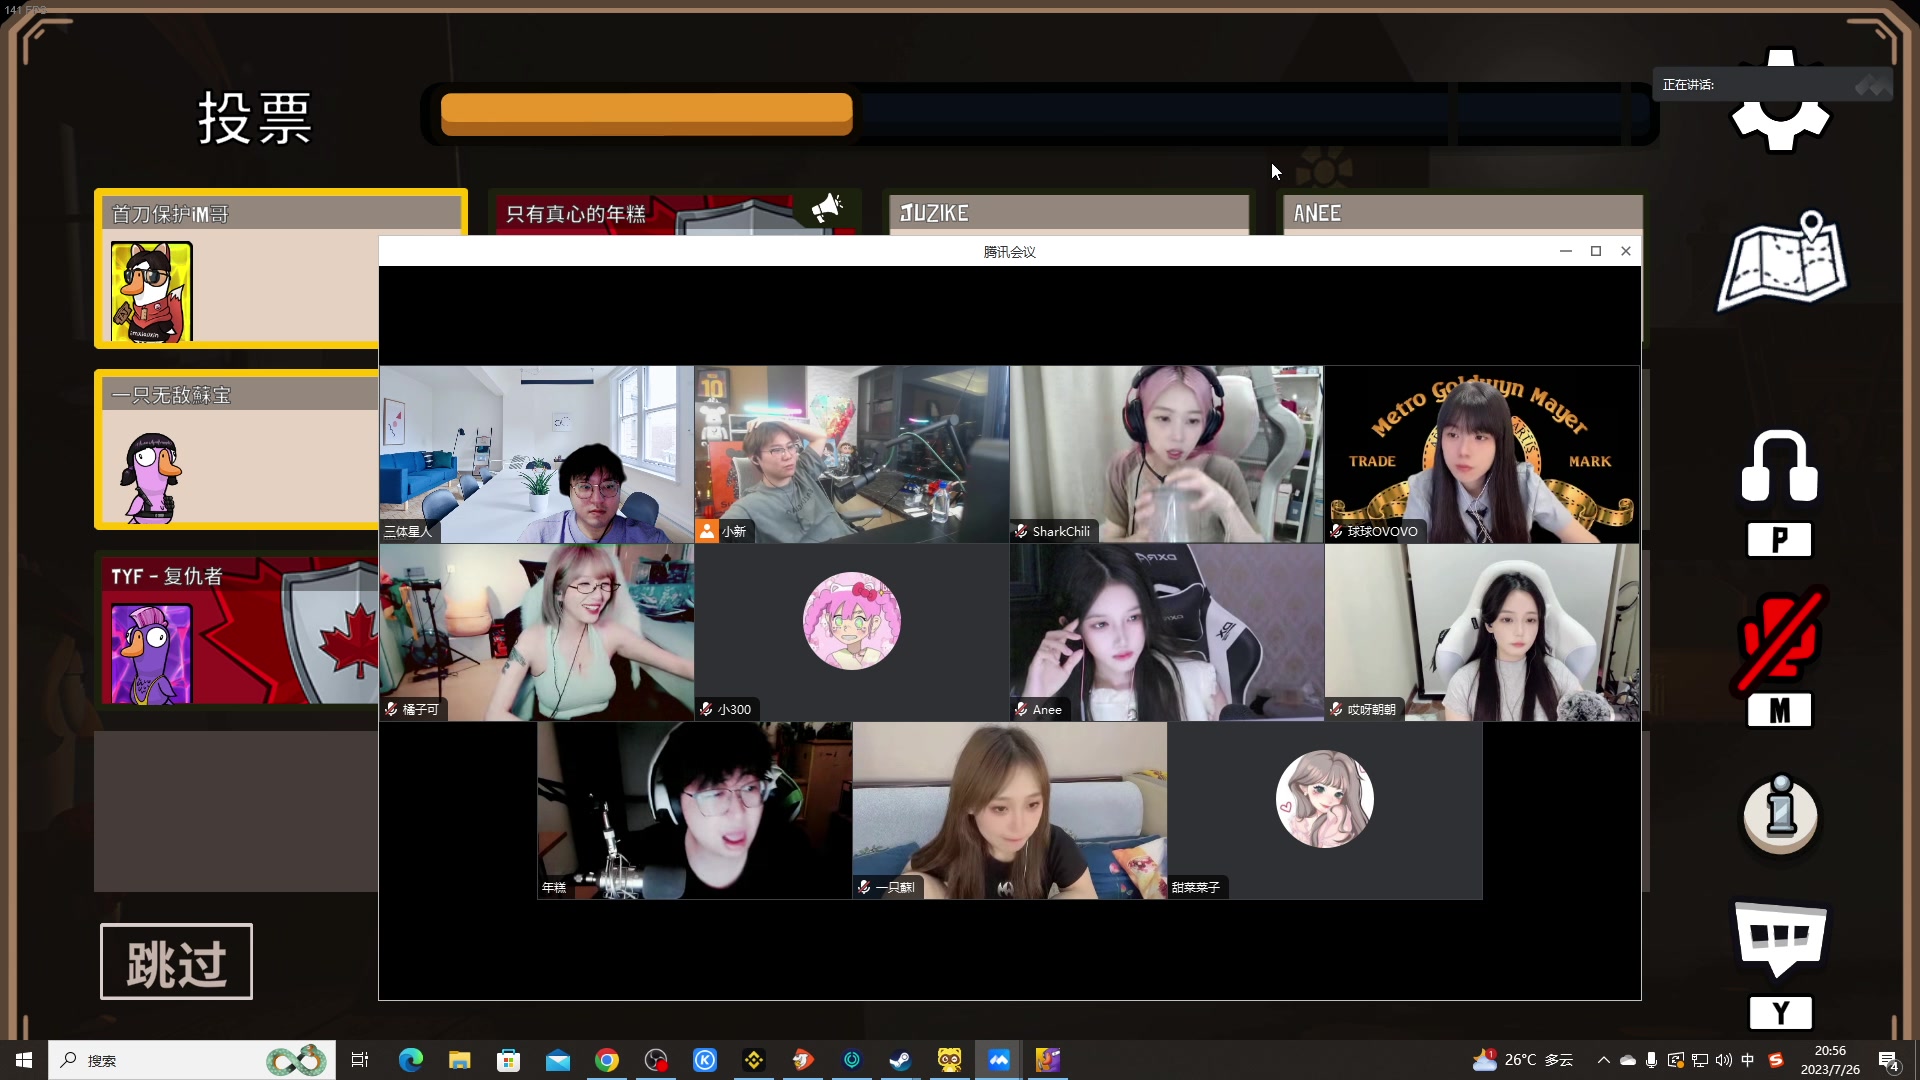Open the weather widget showing 26°C

pos(1522,1060)
